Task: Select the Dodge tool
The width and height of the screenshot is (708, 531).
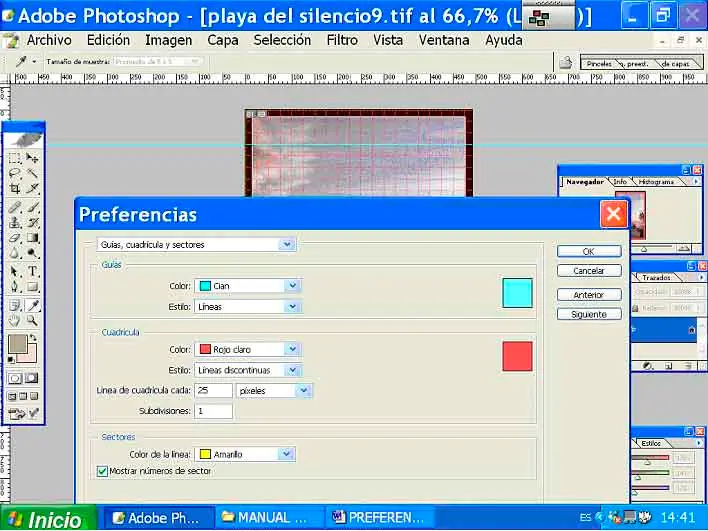Action: click(x=32, y=252)
